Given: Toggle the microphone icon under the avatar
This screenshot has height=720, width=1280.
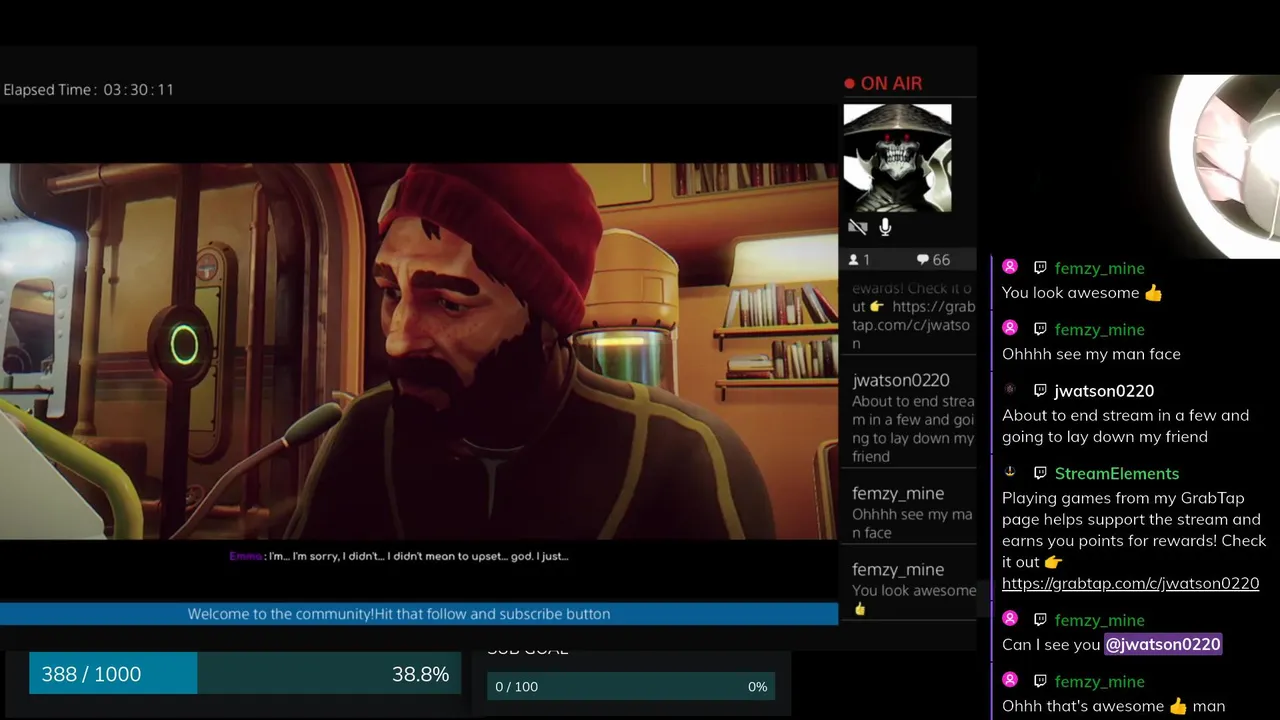Looking at the screenshot, I should coord(885,228).
